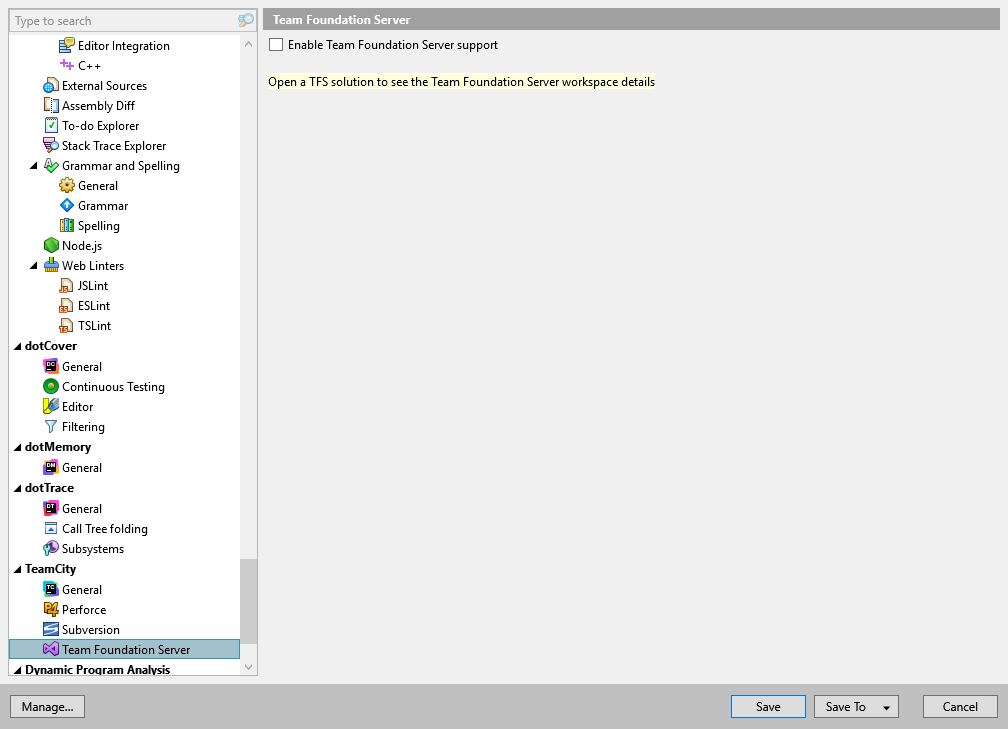Click the Manage button

47,706
